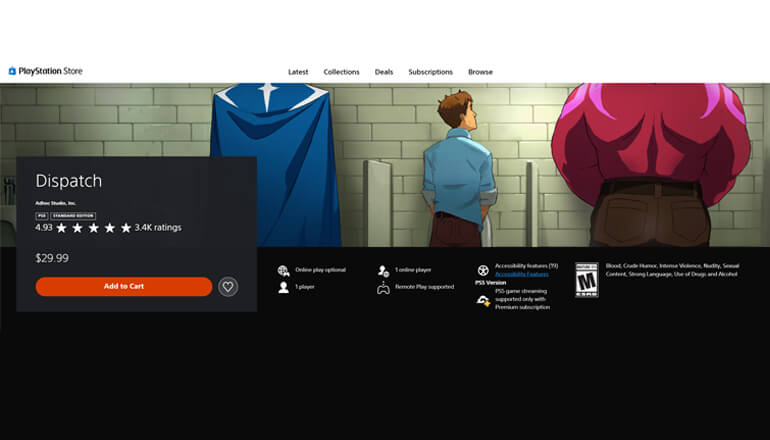The image size is (770, 440).
Task: Click 'Online play optional' text
Action: (x=320, y=270)
